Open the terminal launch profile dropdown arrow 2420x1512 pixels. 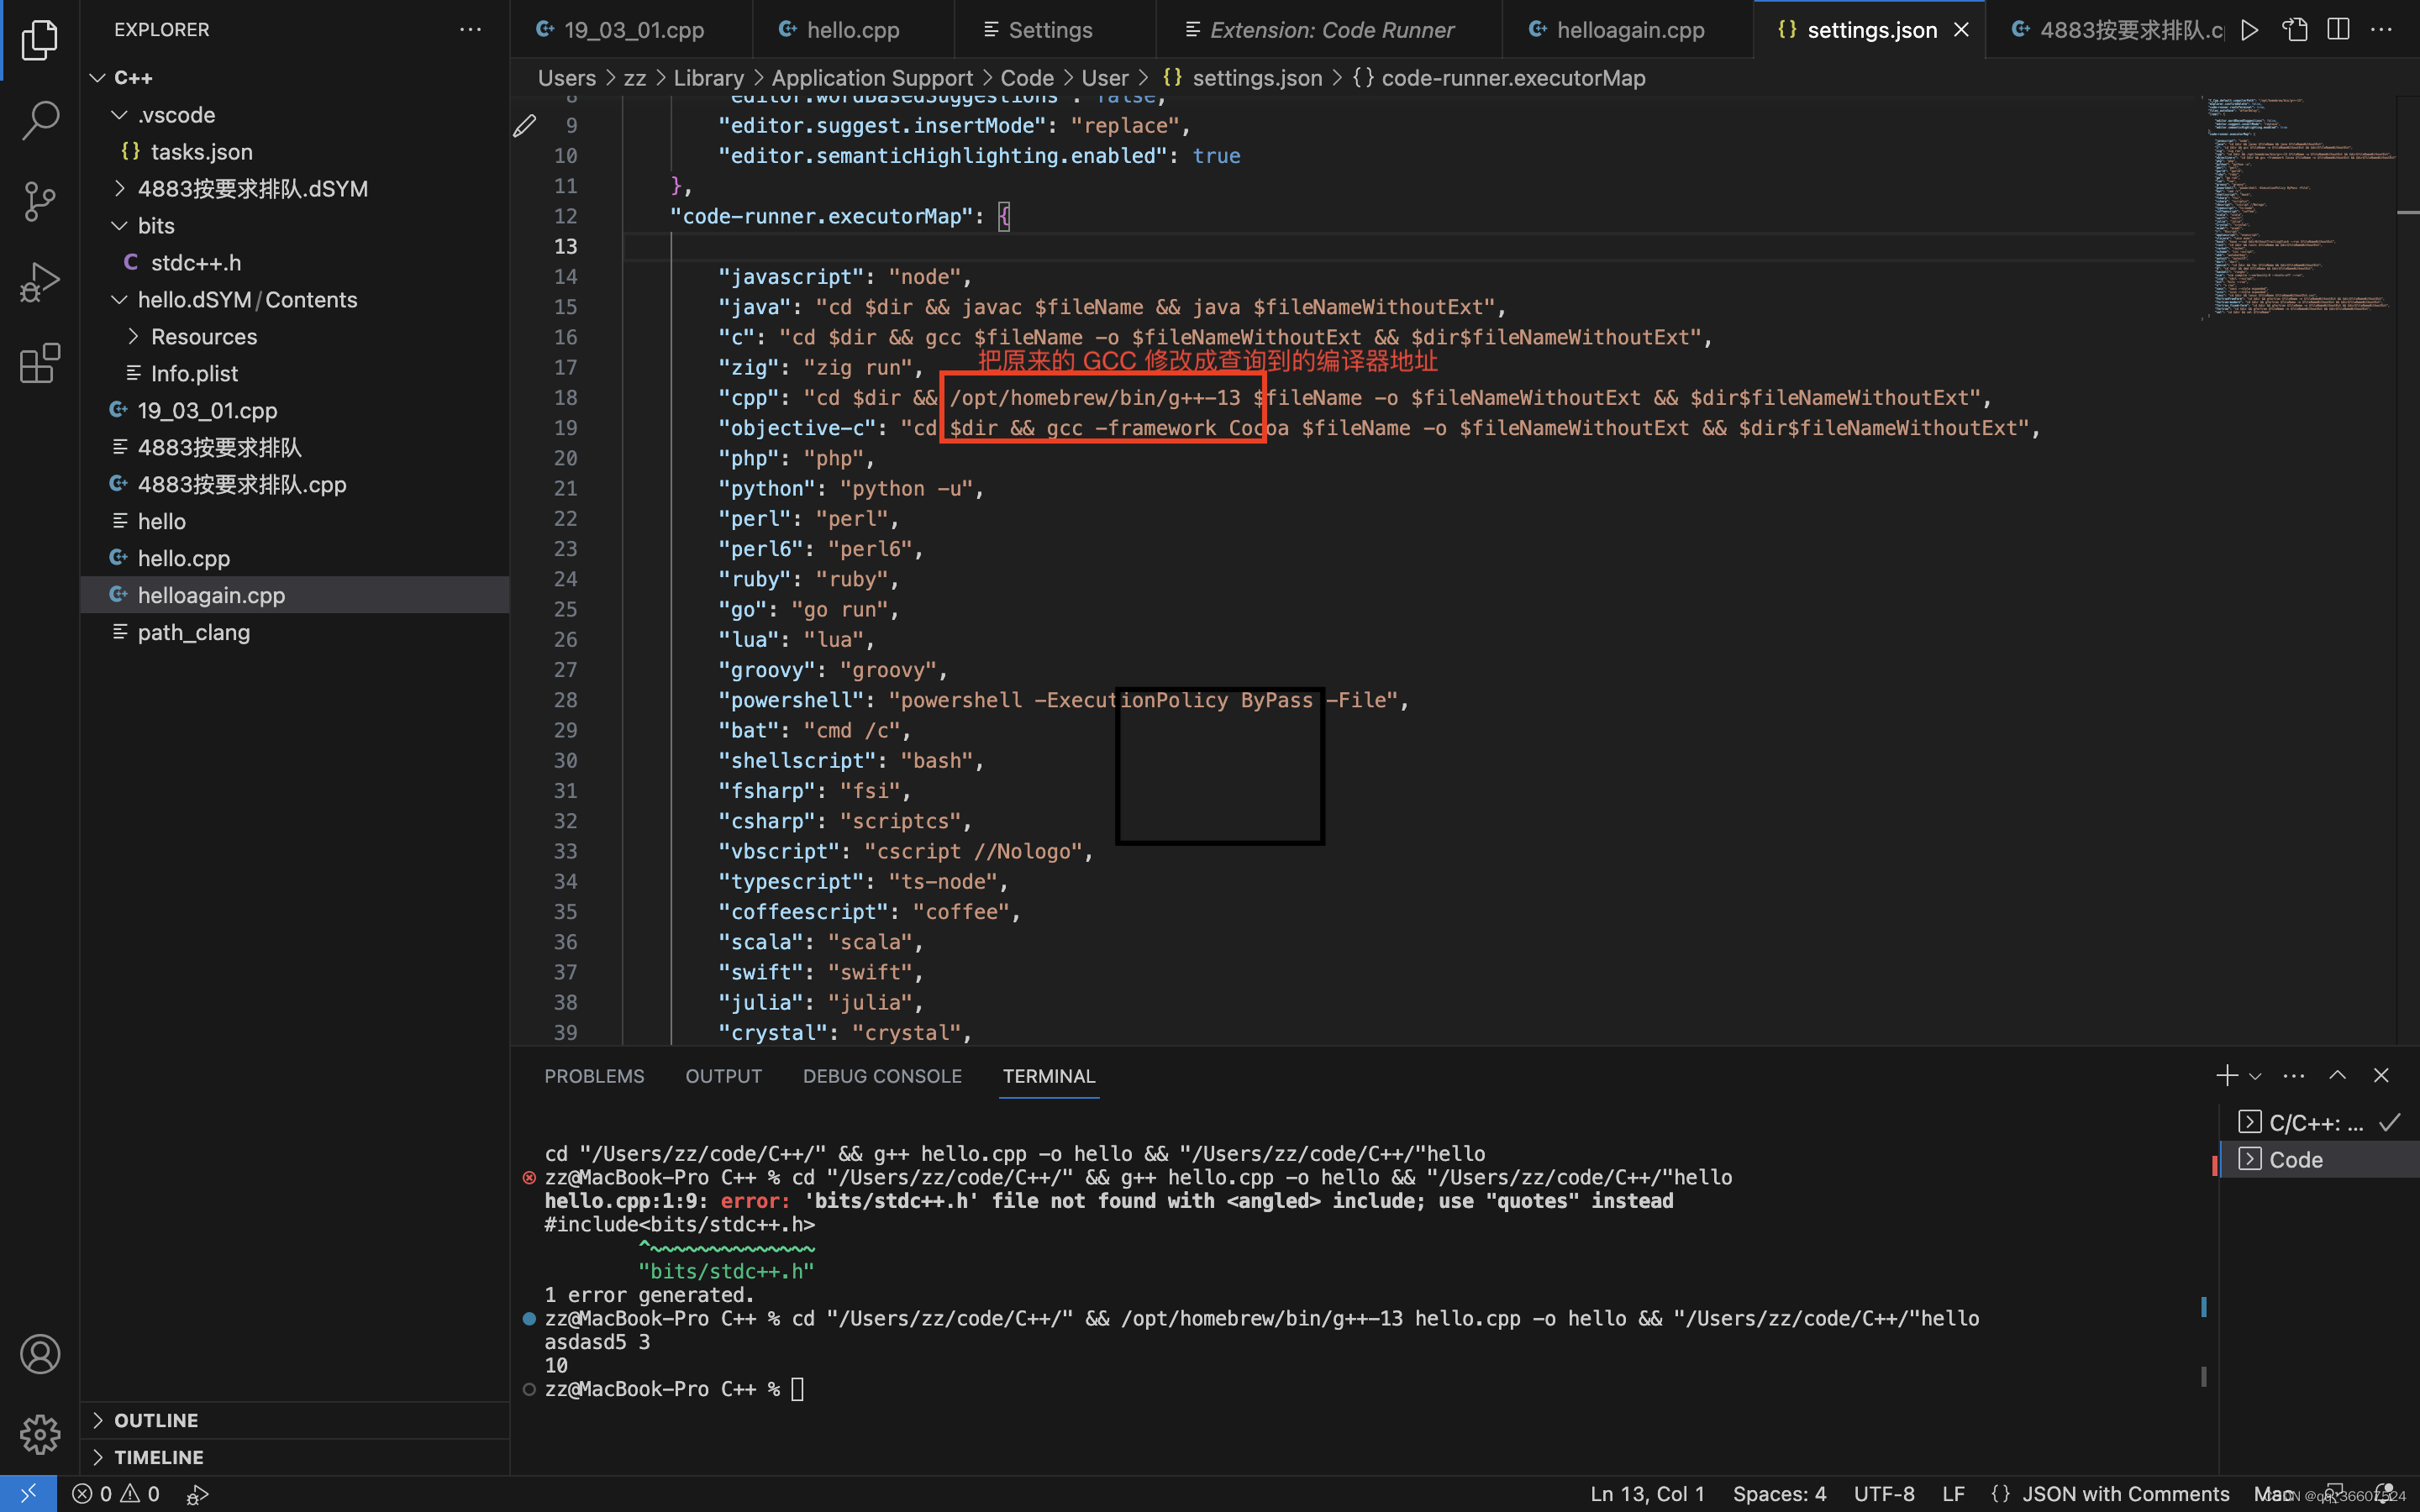[2256, 1077]
